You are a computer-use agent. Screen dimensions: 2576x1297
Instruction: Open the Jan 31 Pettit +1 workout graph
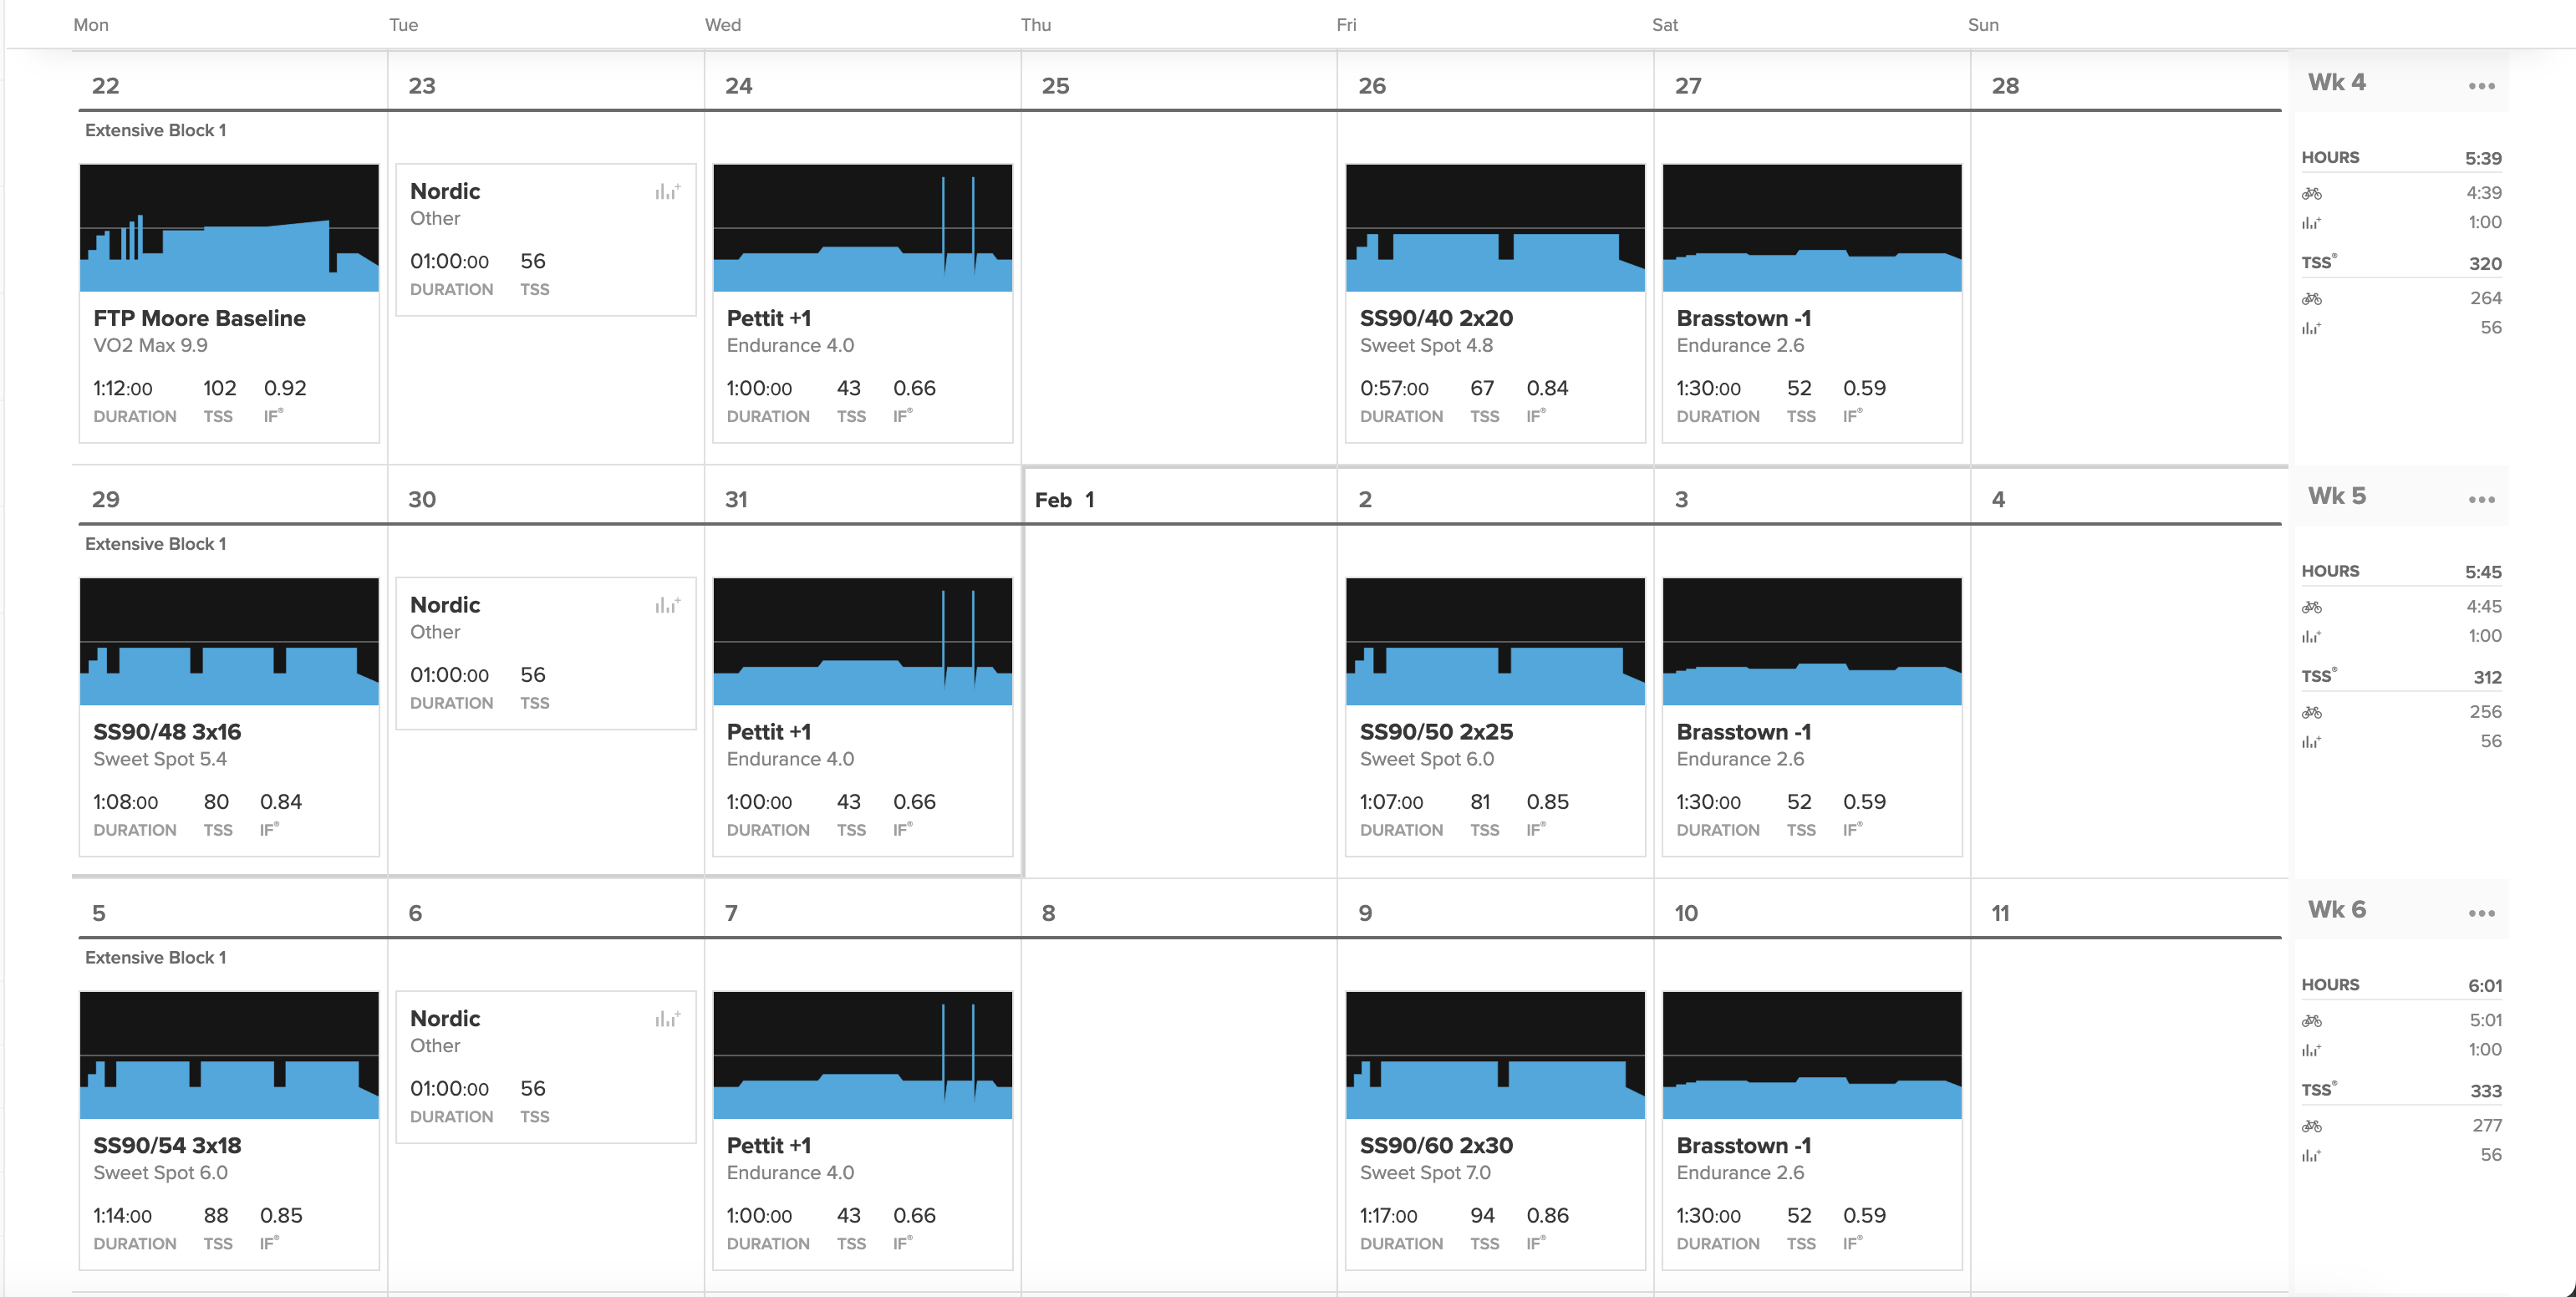click(862, 641)
